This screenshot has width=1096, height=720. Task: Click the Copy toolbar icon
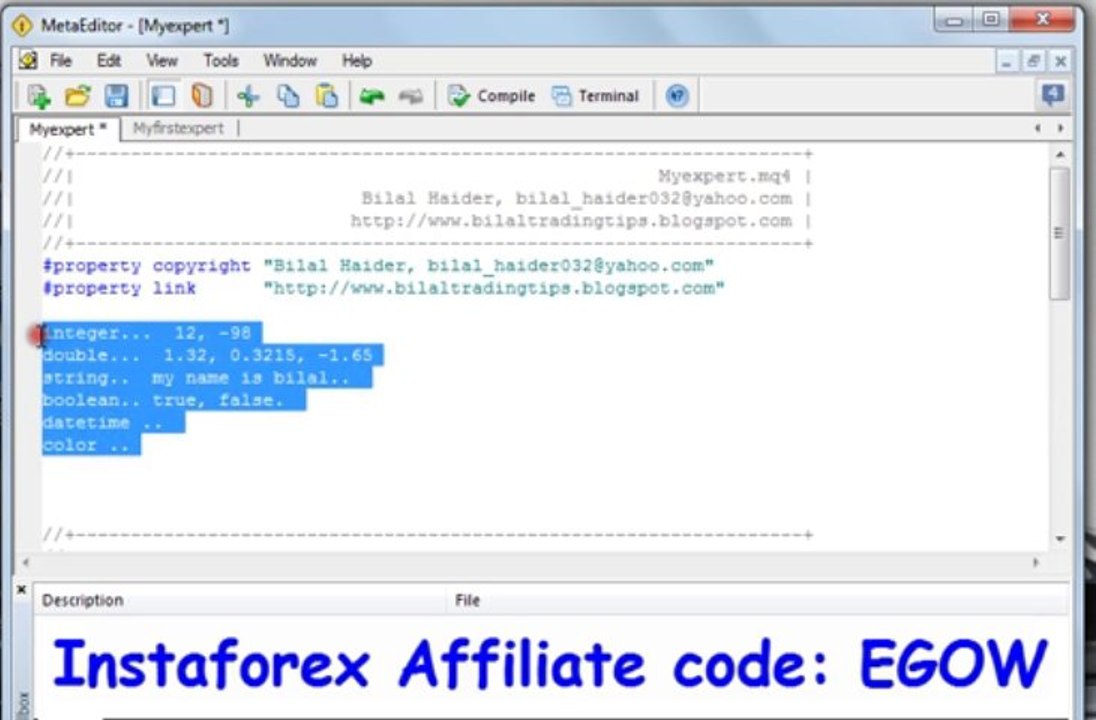[x=287, y=96]
